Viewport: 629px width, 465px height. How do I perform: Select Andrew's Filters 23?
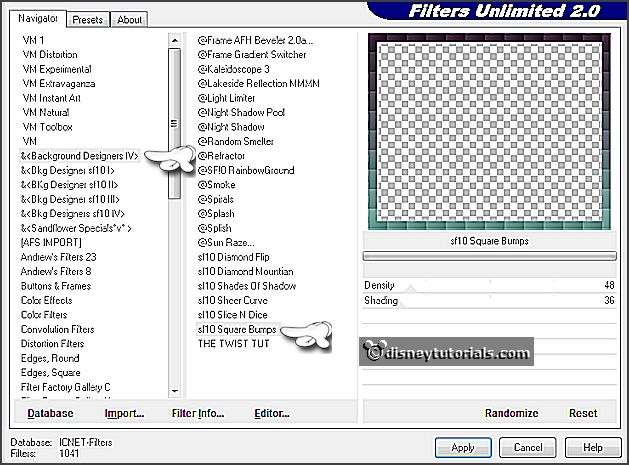click(x=59, y=257)
